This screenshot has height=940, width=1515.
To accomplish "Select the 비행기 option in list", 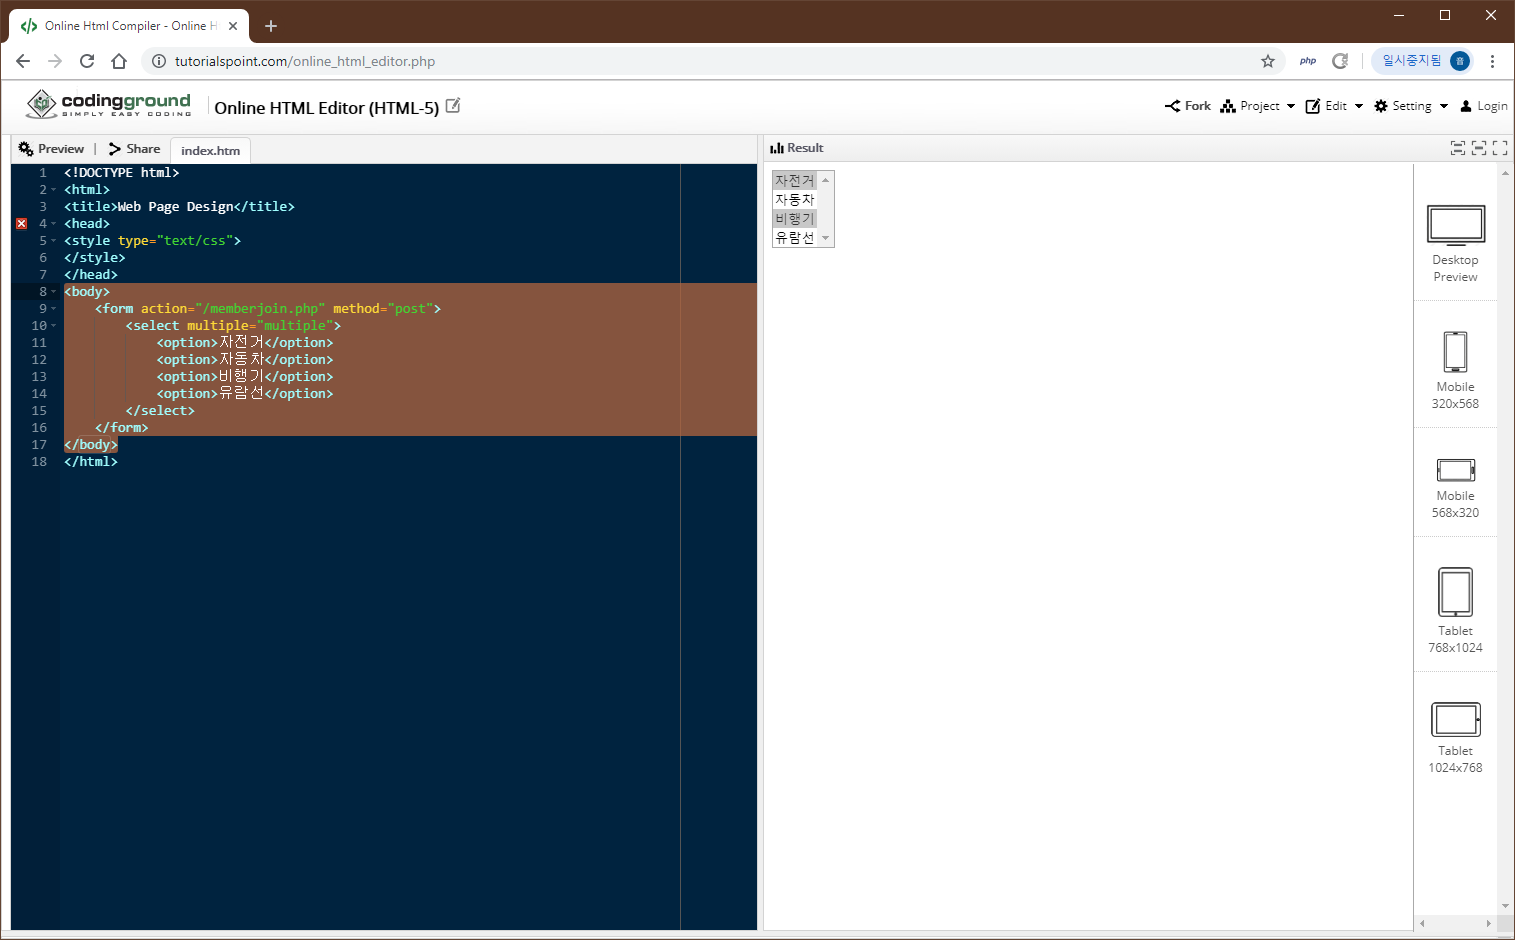I will [794, 218].
